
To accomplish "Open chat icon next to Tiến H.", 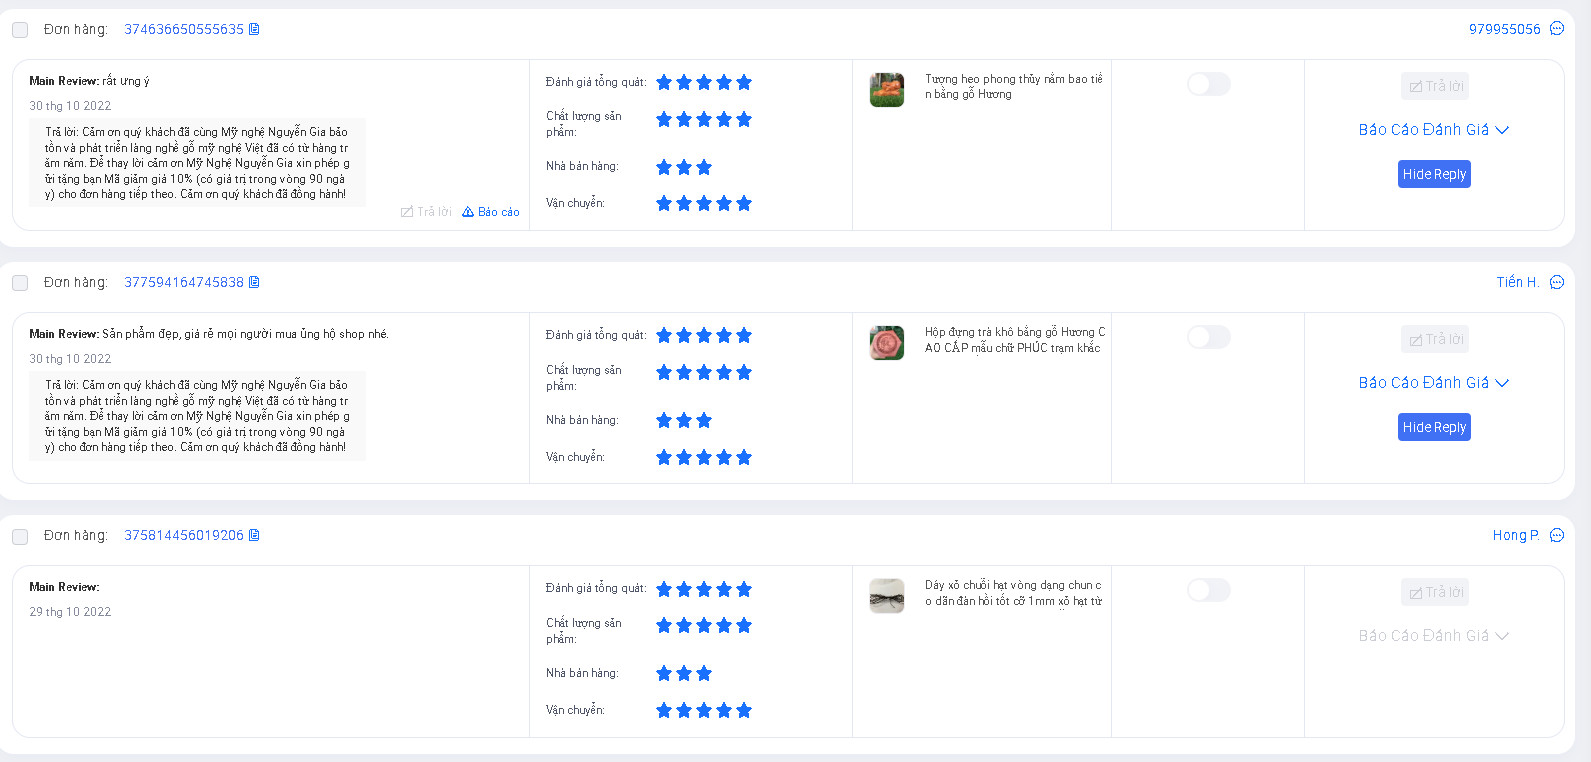I will [x=1557, y=282].
